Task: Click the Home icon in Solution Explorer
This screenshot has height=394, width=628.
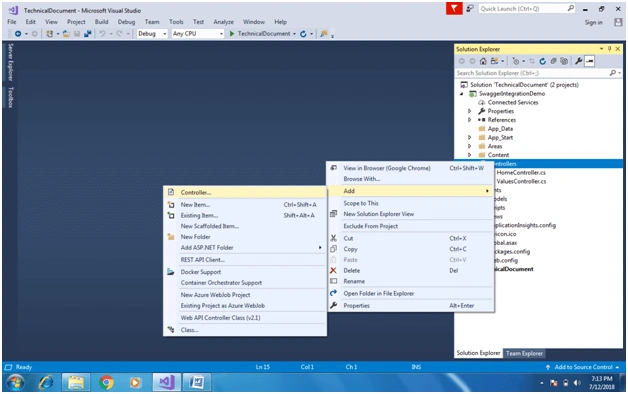Action: [483, 61]
